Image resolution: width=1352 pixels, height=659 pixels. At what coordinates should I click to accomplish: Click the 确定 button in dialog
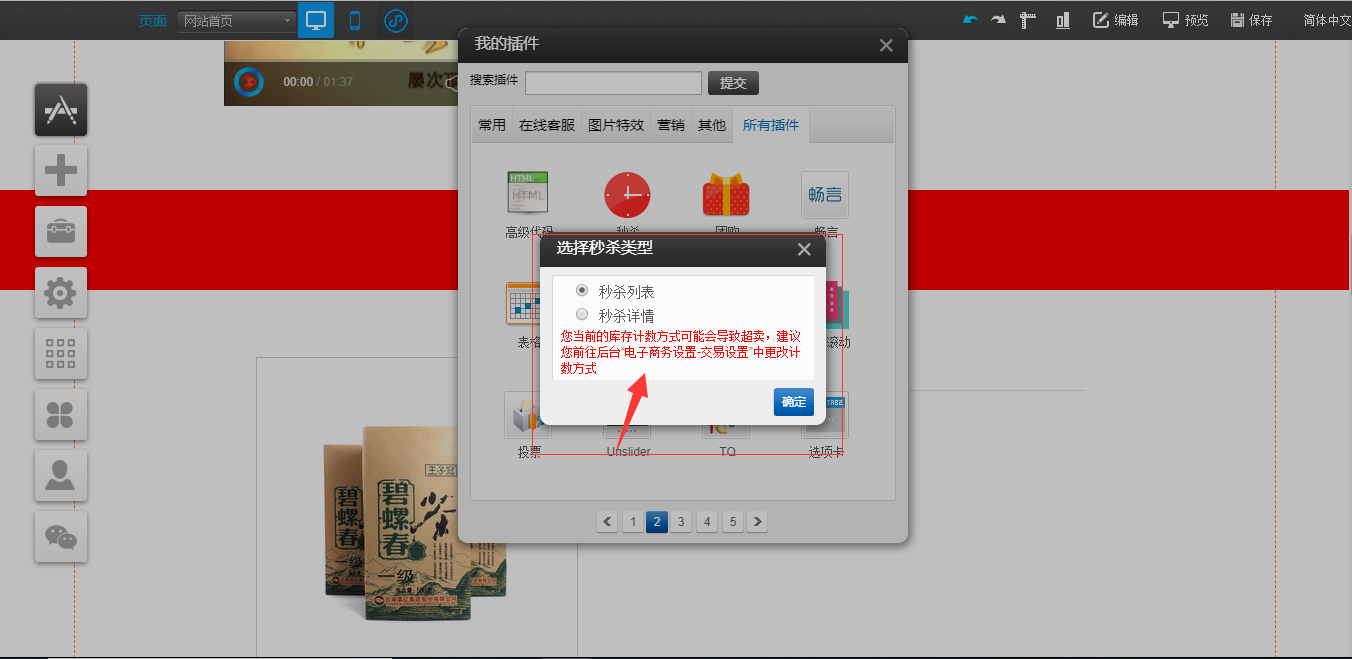[793, 402]
